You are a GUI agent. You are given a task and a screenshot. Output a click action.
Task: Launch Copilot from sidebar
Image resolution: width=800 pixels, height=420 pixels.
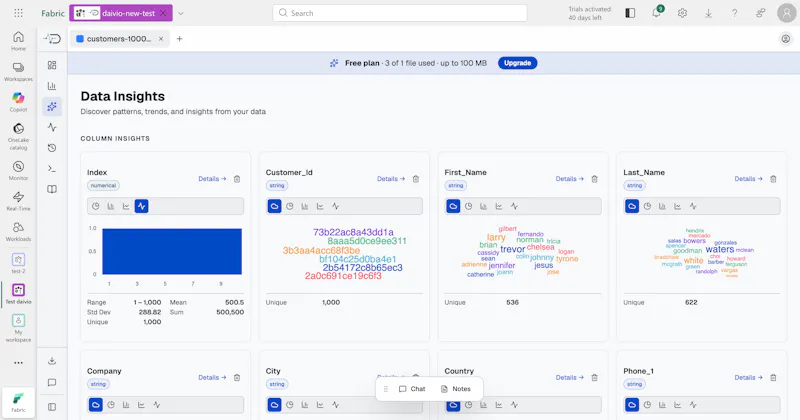pos(18,102)
